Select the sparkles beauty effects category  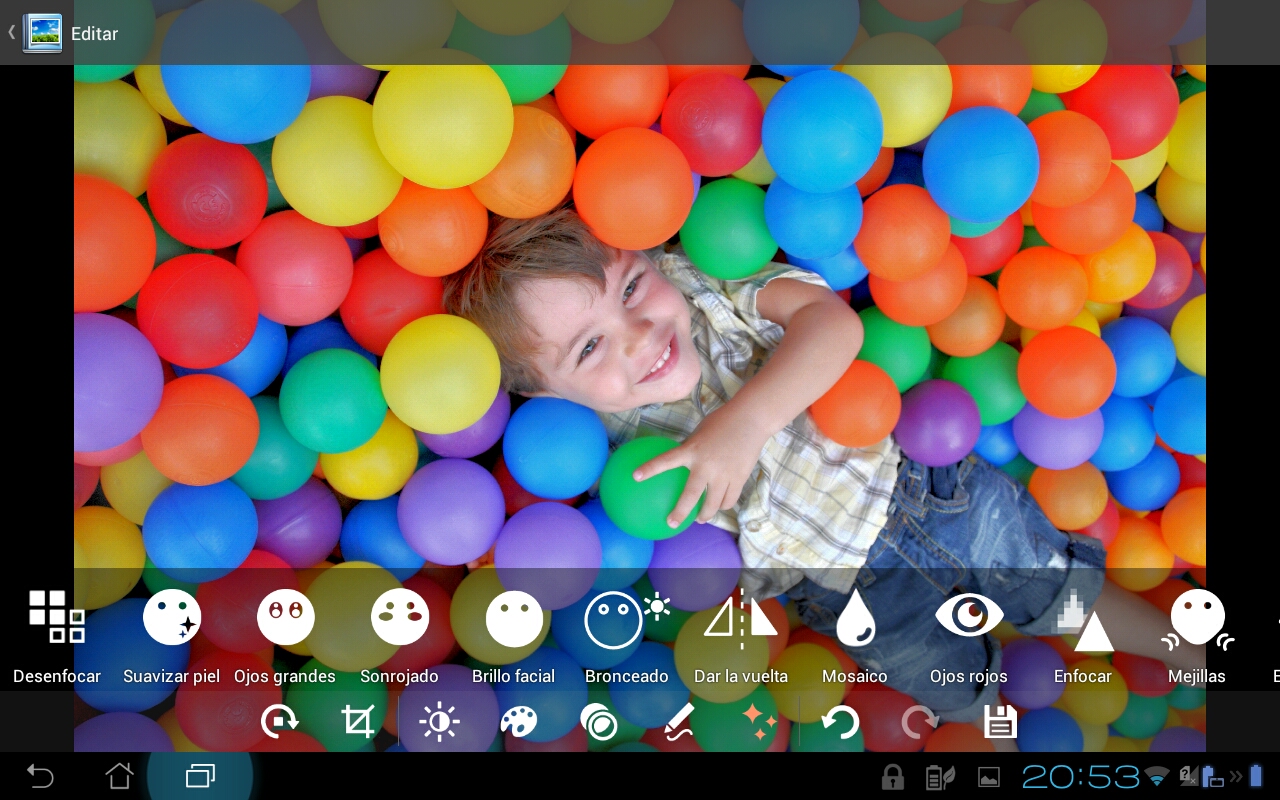tap(759, 721)
